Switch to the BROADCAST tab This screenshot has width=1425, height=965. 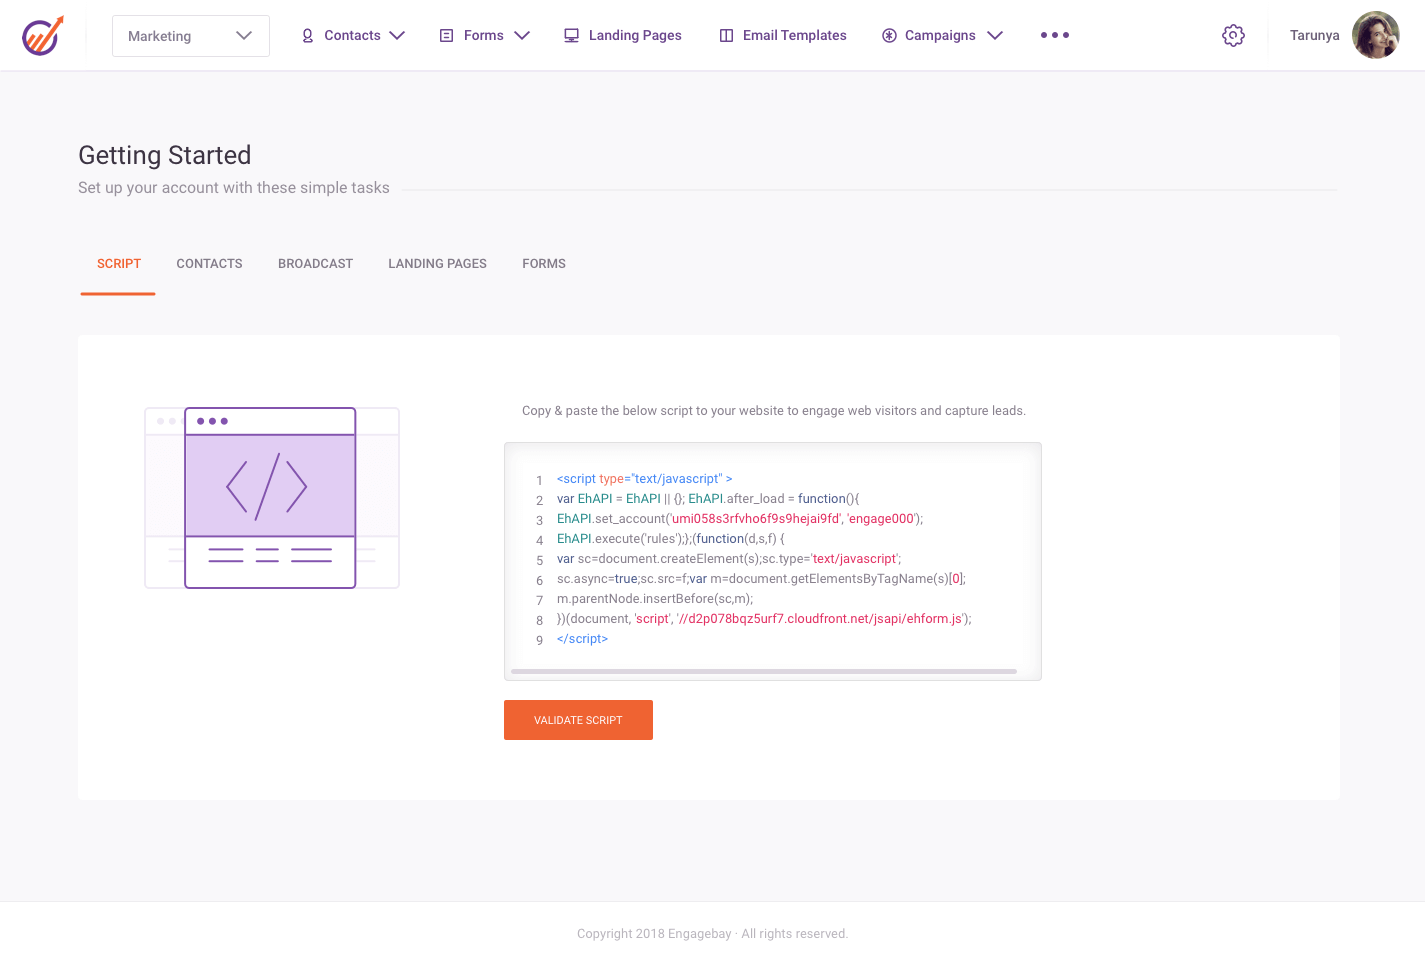click(x=315, y=264)
